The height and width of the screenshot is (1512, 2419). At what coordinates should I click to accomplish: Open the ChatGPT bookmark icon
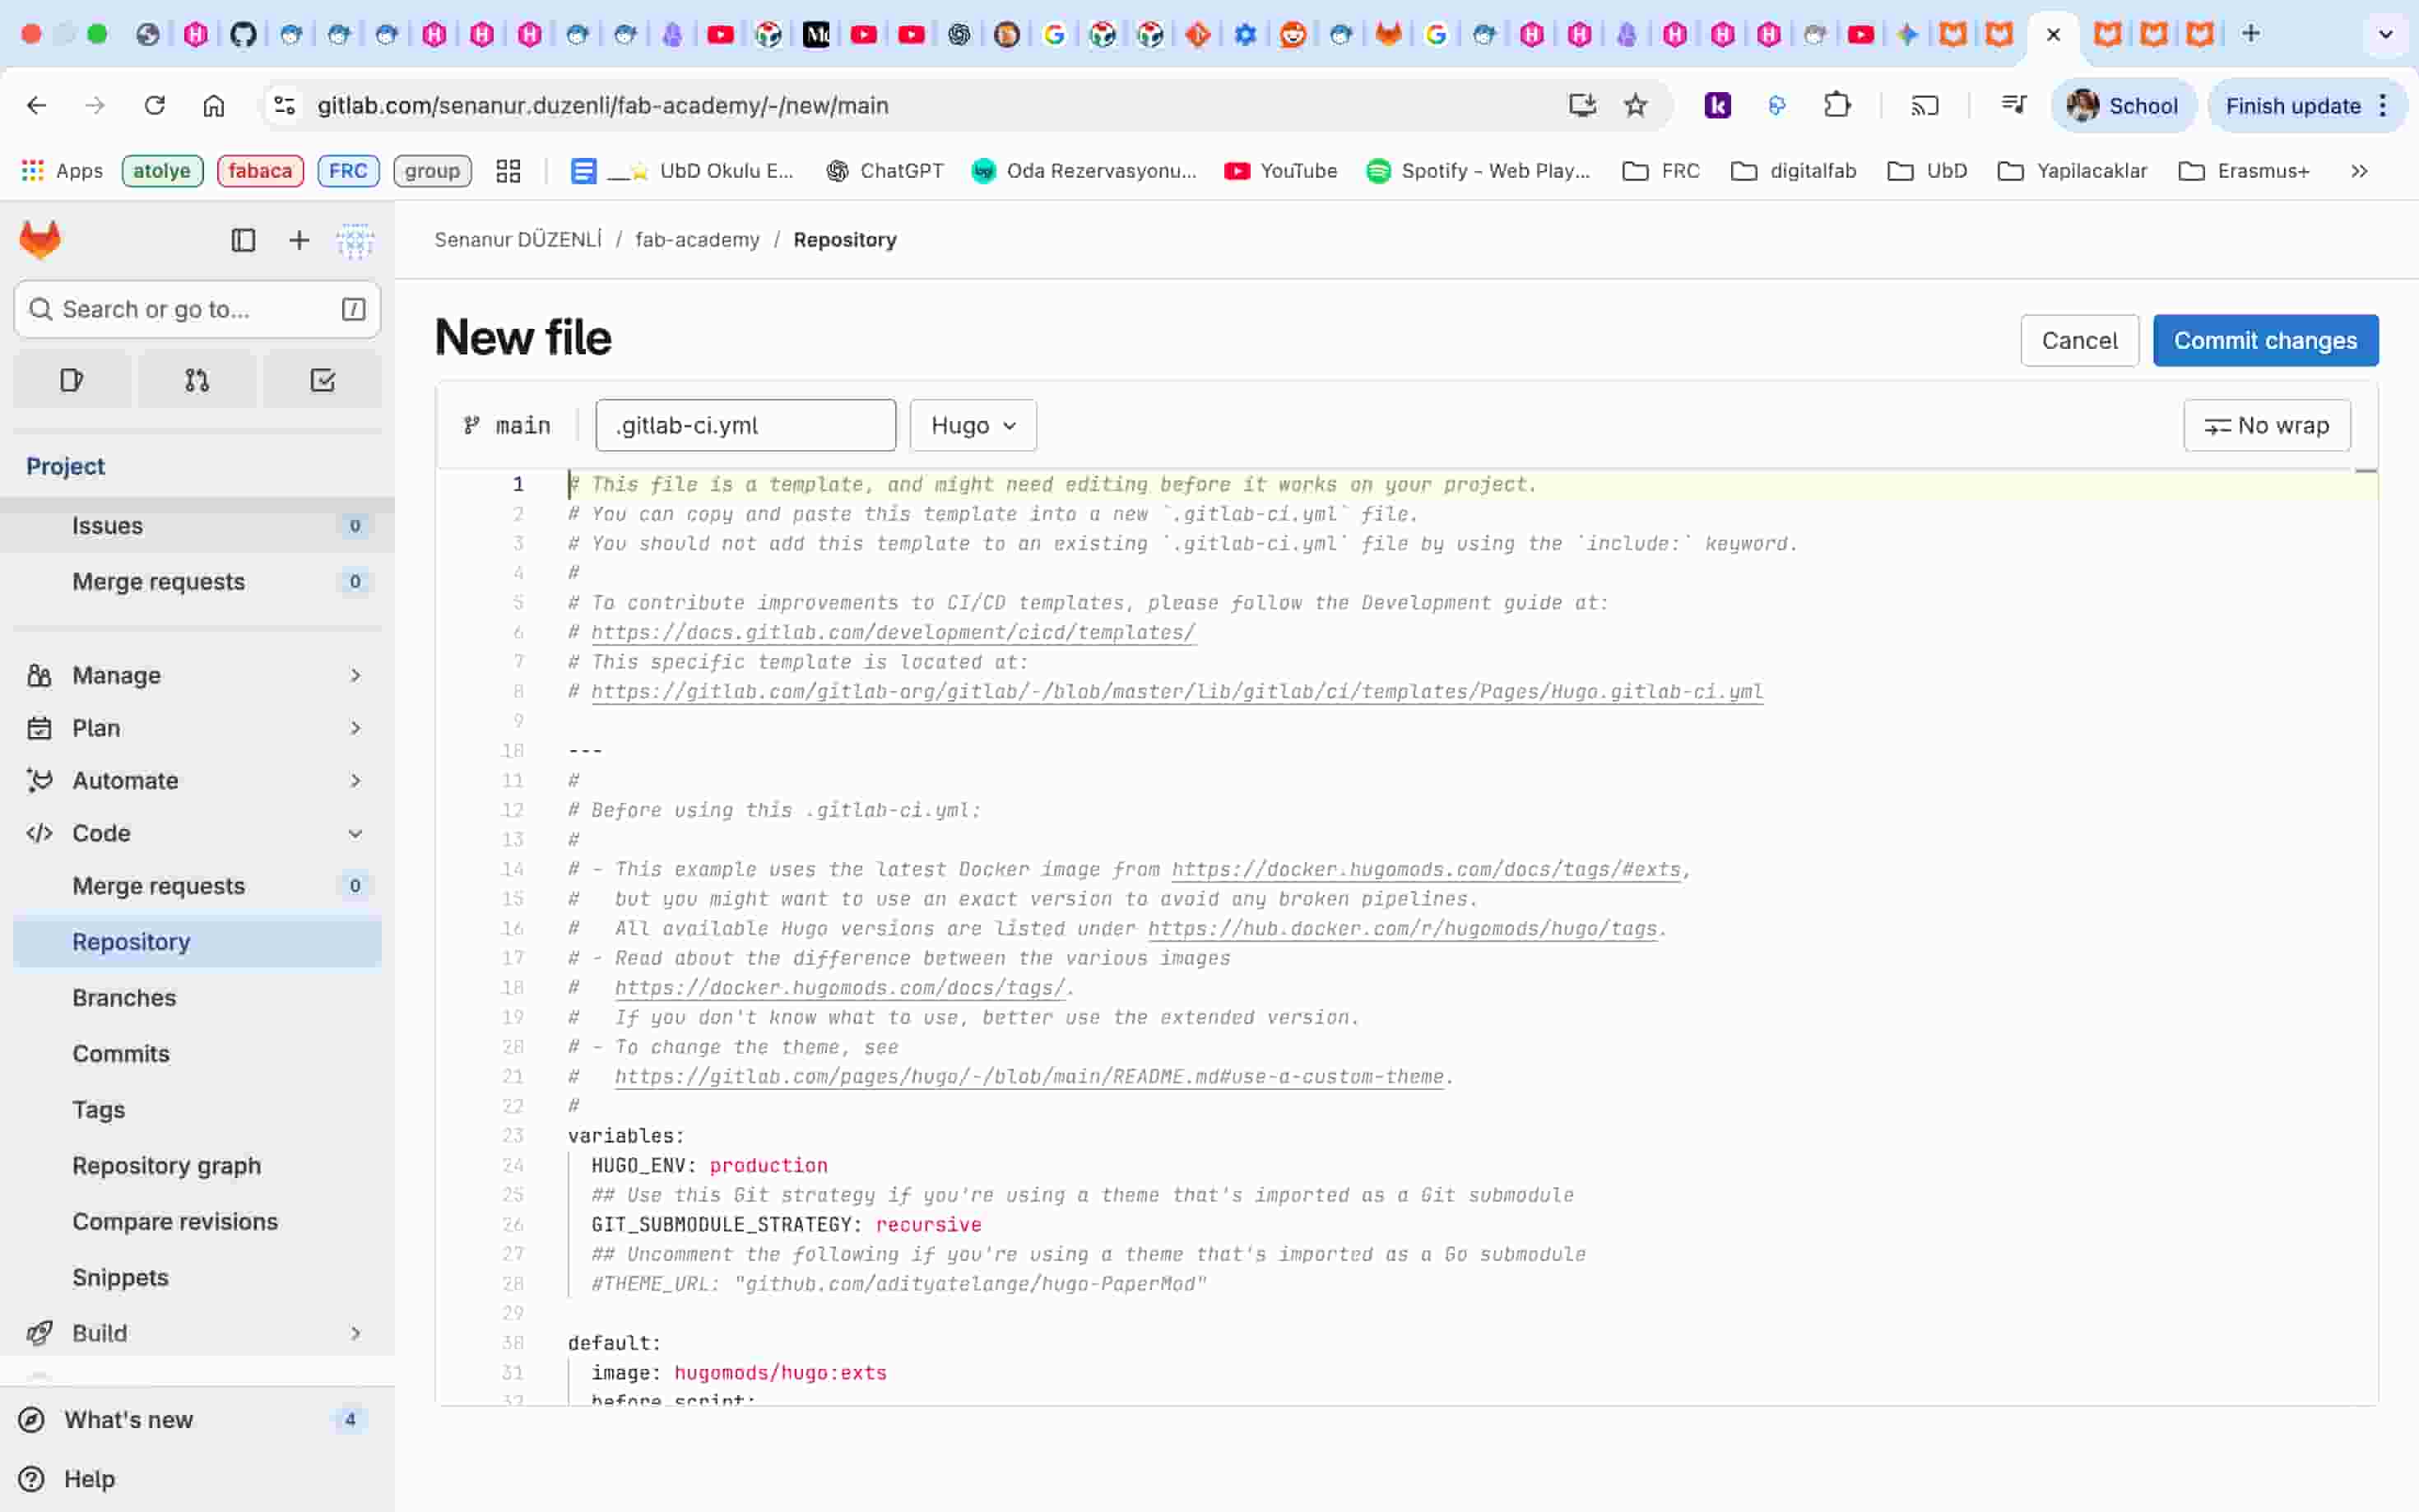[837, 170]
